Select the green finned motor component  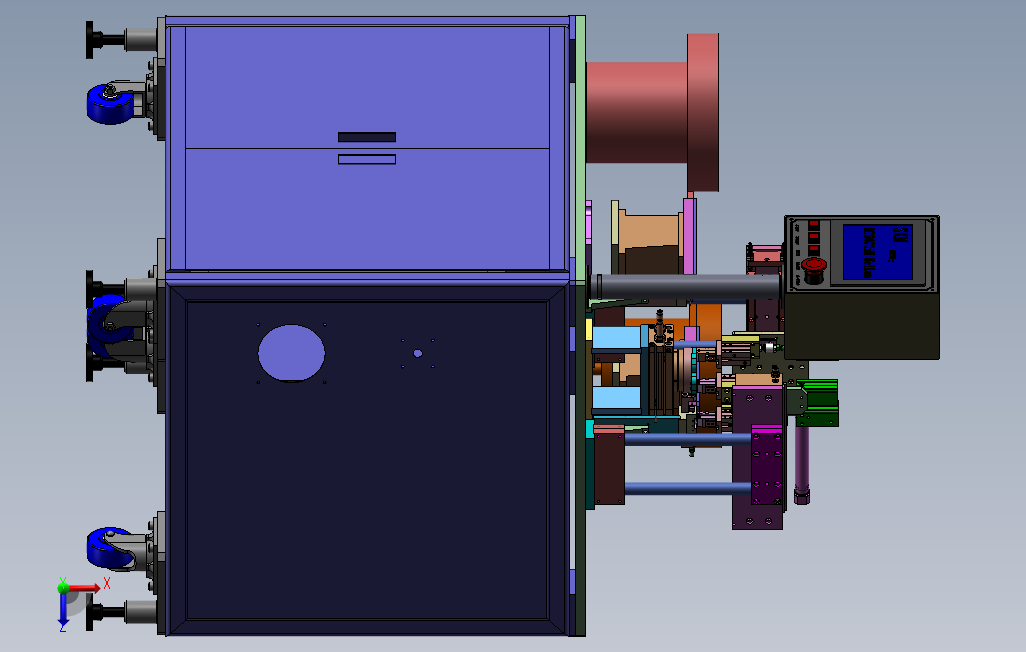point(820,403)
